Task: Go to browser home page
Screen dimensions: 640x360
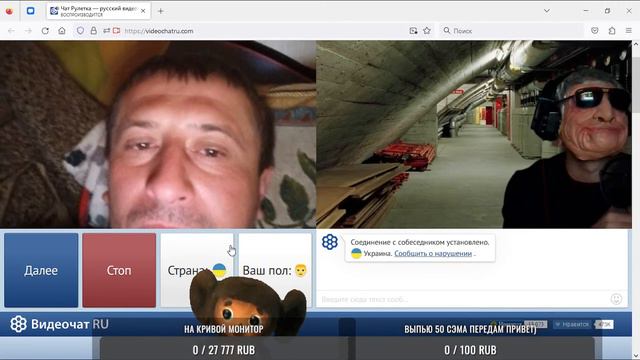Action: click(62, 31)
